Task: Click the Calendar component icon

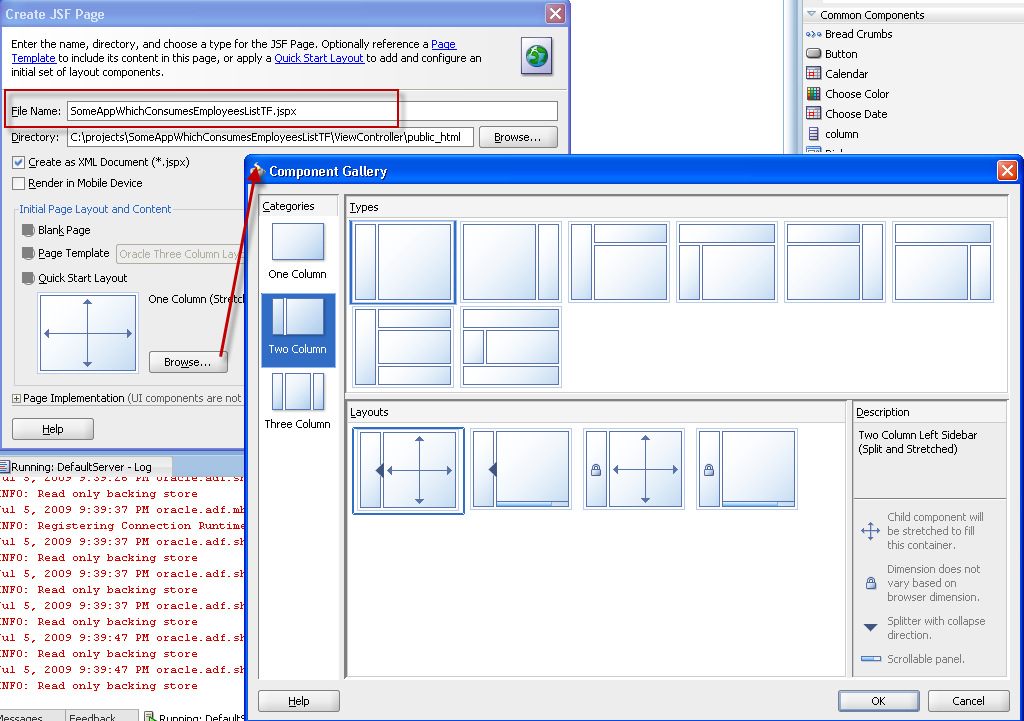Action: (814, 74)
